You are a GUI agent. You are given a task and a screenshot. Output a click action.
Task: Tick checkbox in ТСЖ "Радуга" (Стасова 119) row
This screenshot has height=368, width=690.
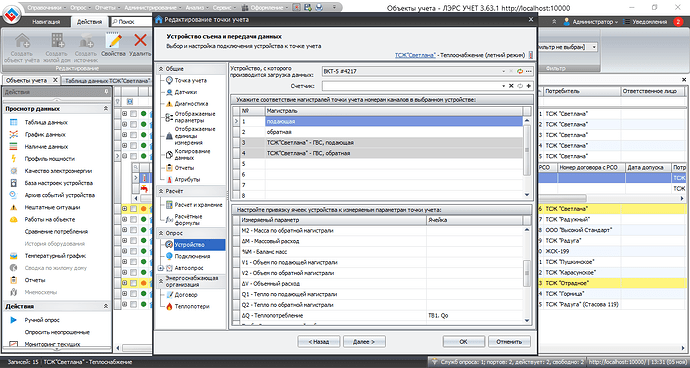click(x=133, y=304)
